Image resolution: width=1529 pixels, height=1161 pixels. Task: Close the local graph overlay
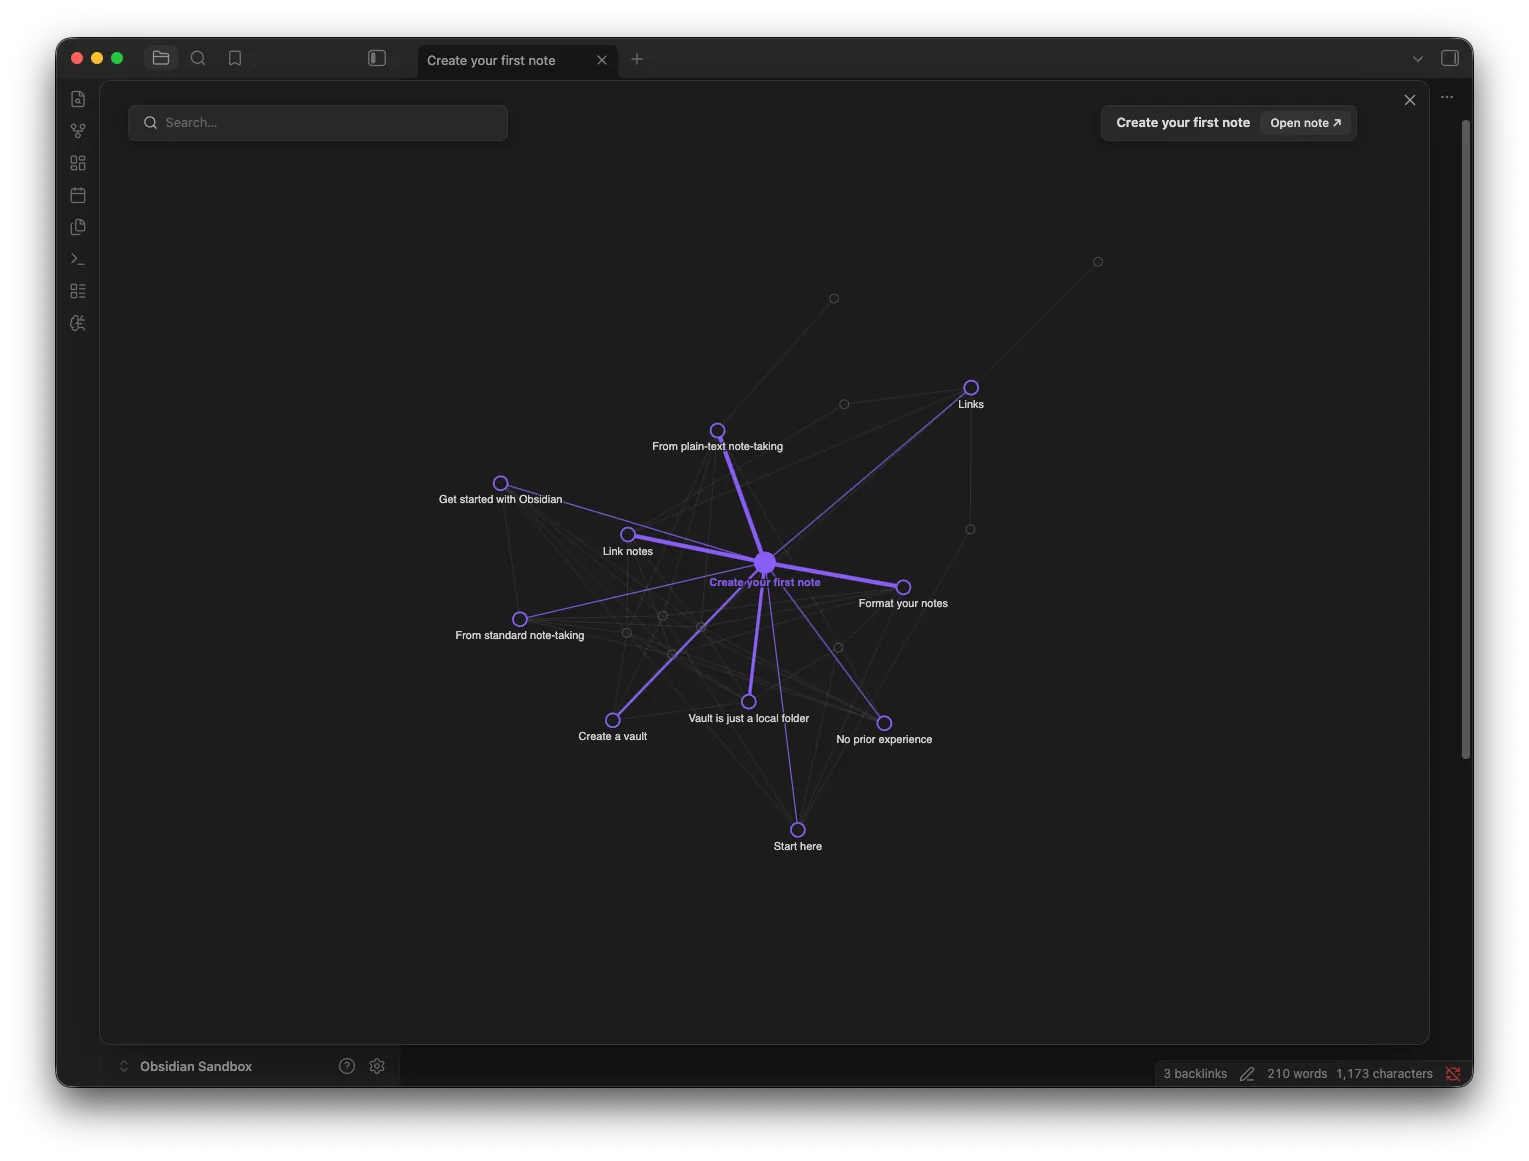point(1410,100)
